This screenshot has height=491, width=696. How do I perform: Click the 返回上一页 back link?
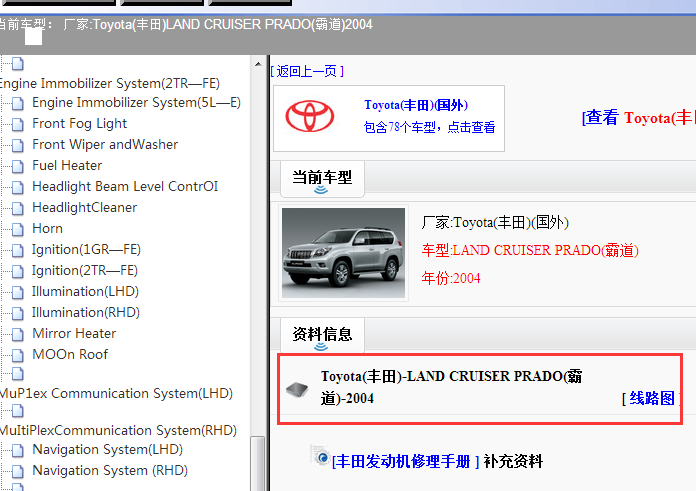pos(307,71)
